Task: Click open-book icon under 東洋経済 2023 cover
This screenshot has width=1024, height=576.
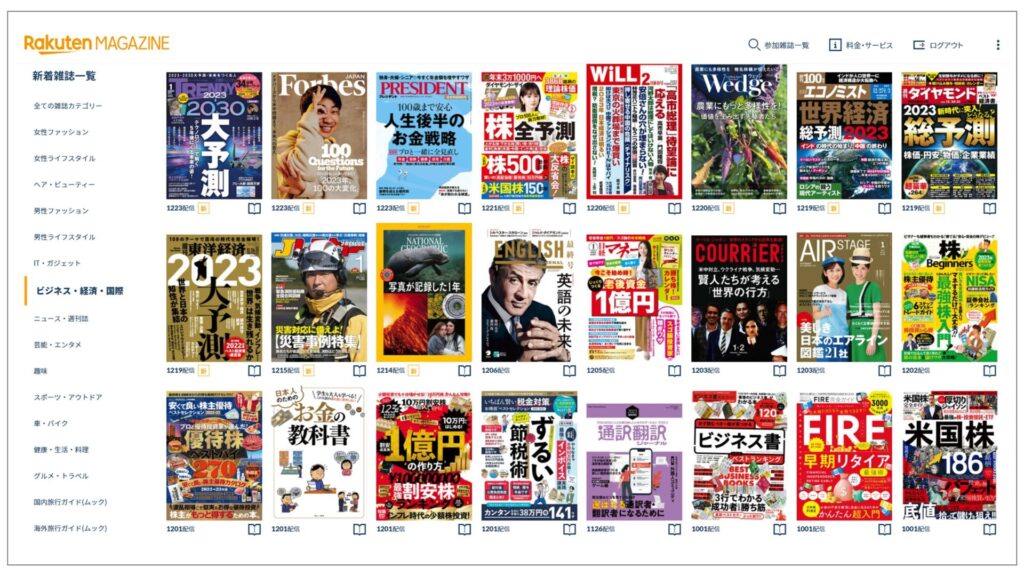Action: click(254, 370)
